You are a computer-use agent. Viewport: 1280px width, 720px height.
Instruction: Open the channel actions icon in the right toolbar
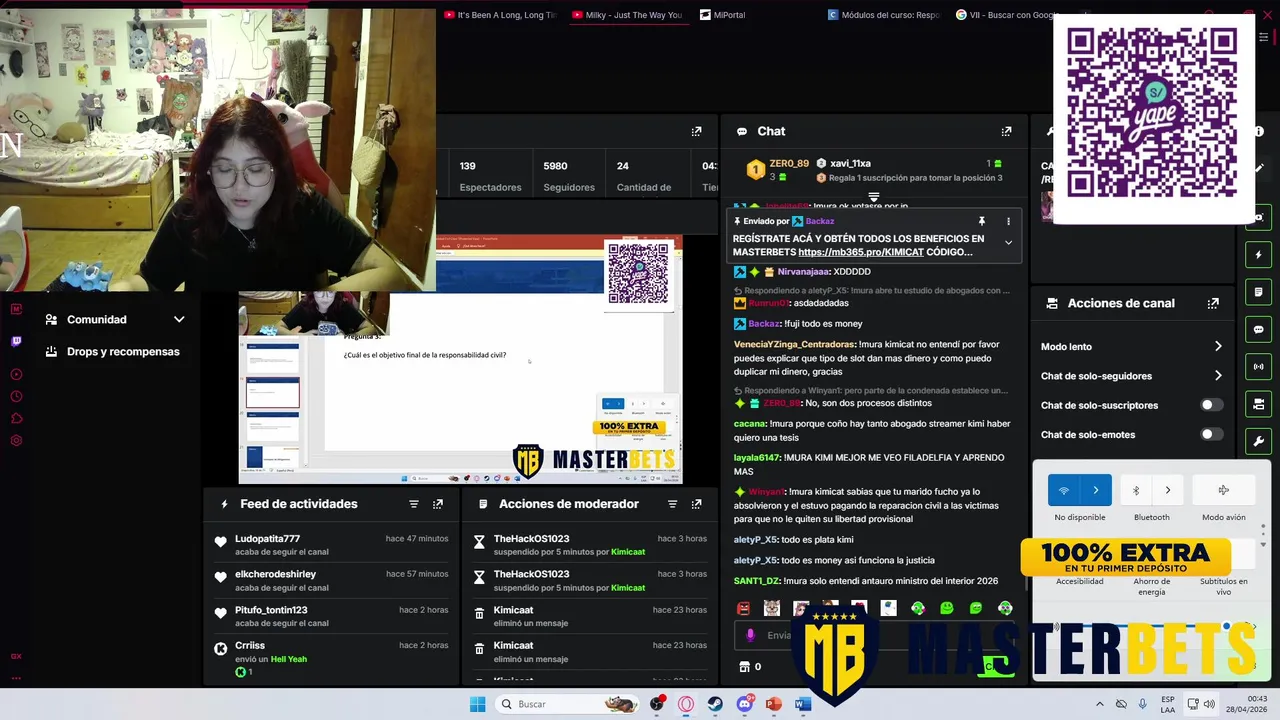point(1259,404)
